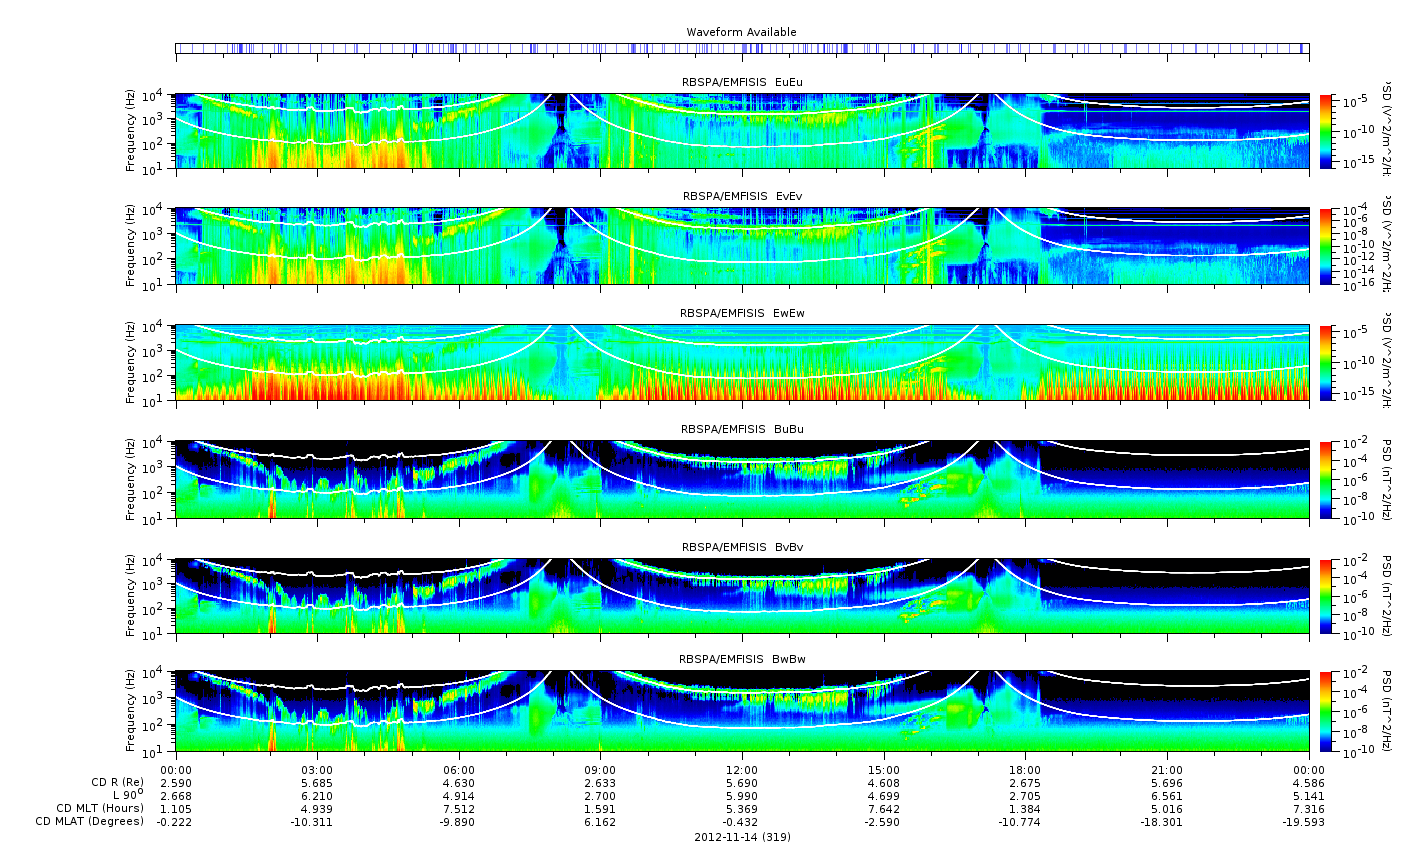Click the 2012-11-14 (319) date label
Screen dimensions: 1408x859
[x=741, y=837]
